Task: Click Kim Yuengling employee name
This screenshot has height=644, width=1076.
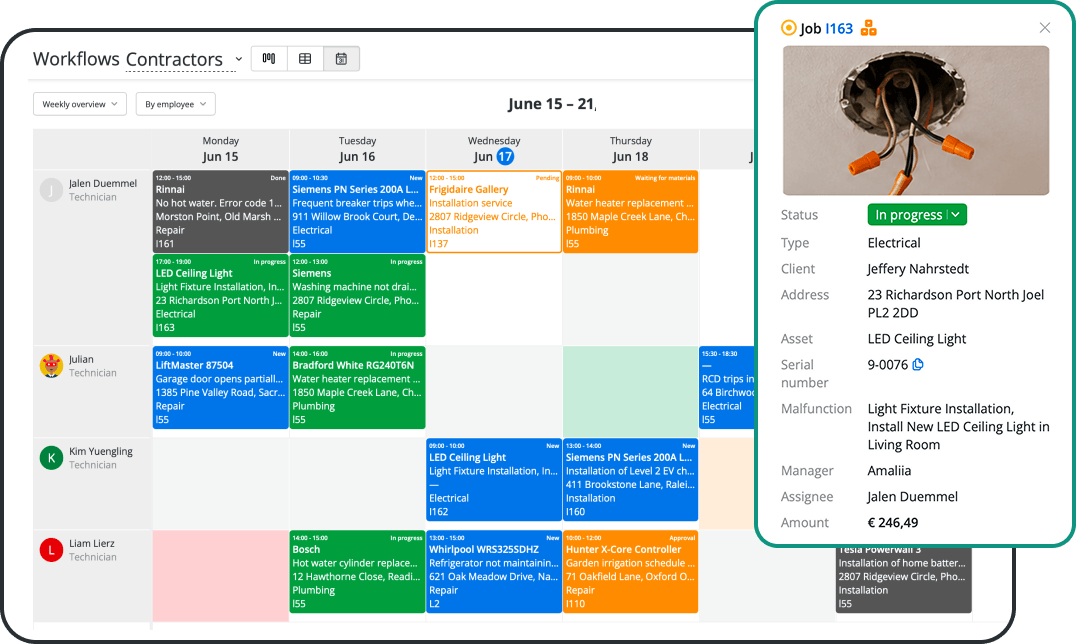Action: (101, 451)
